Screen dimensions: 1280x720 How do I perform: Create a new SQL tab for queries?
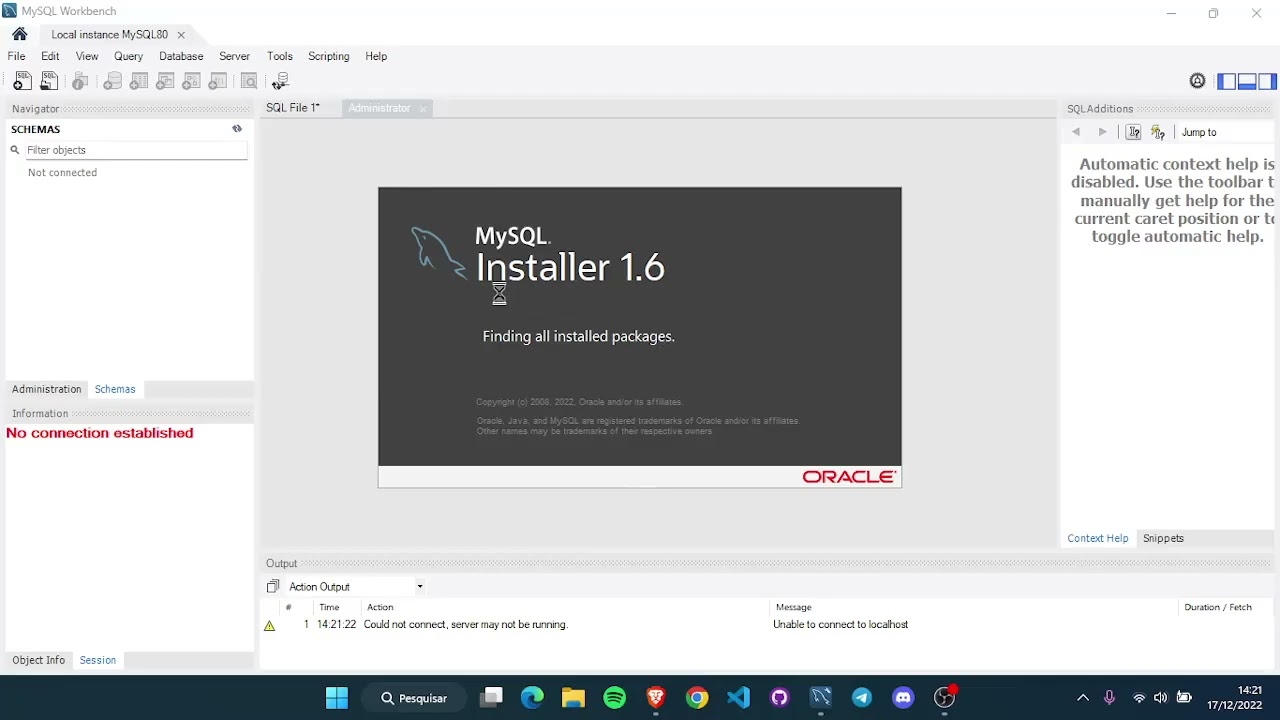click(21, 81)
